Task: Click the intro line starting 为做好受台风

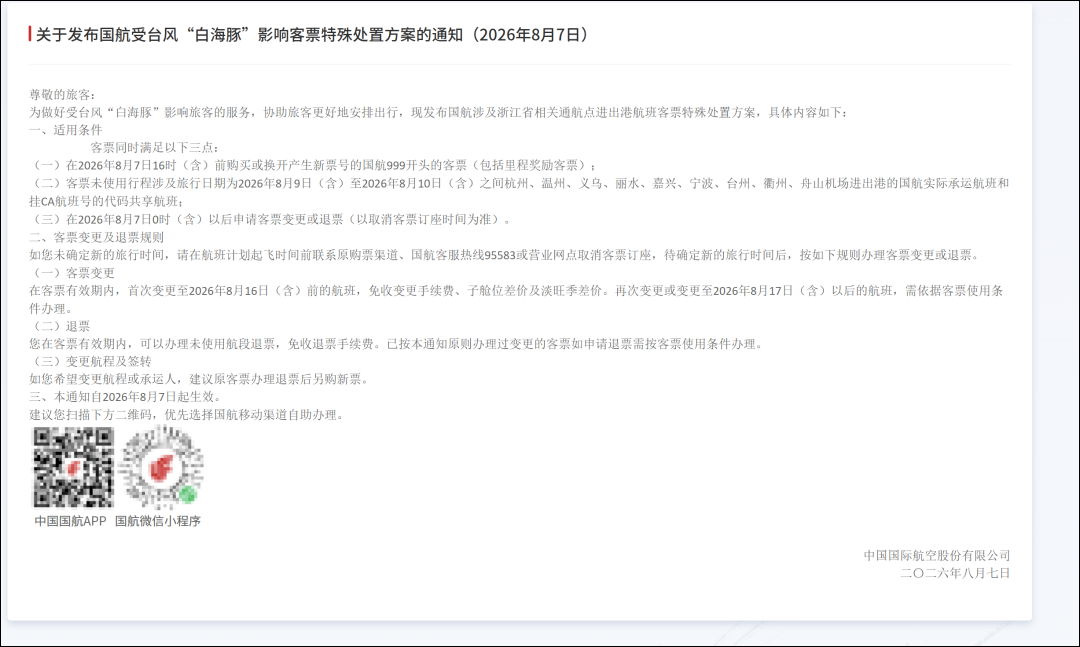Action: (439, 112)
